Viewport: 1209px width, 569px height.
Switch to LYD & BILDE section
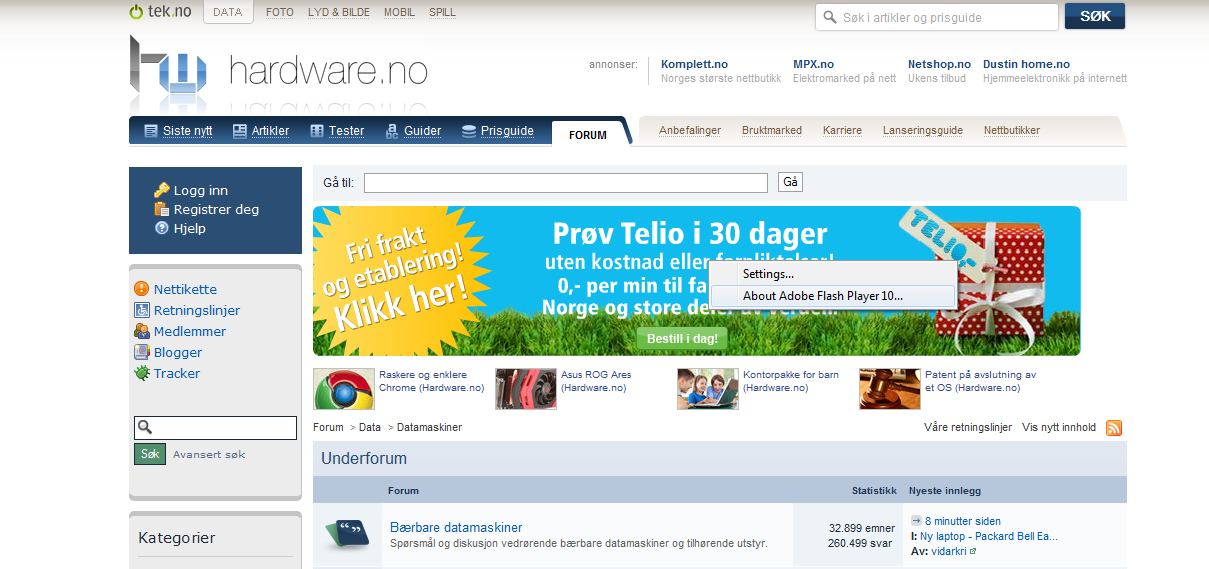[x=339, y=13]
